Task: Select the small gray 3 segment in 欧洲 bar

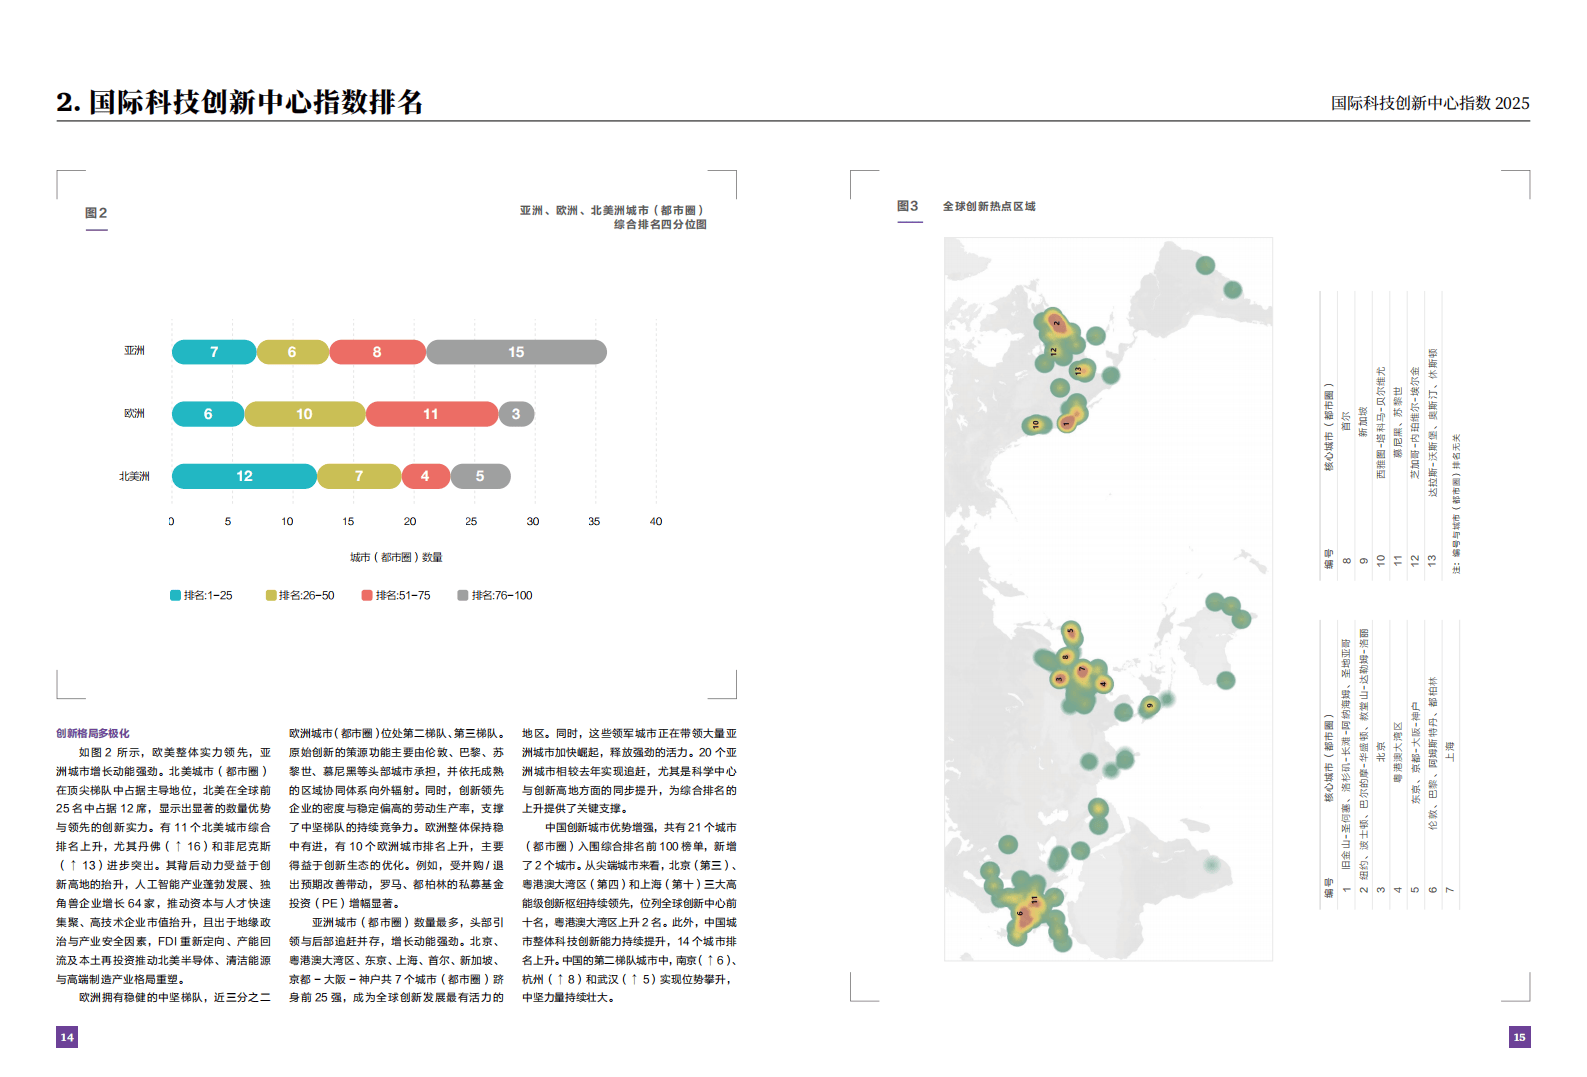Action: pyautogui.click(x=516, y=414)
